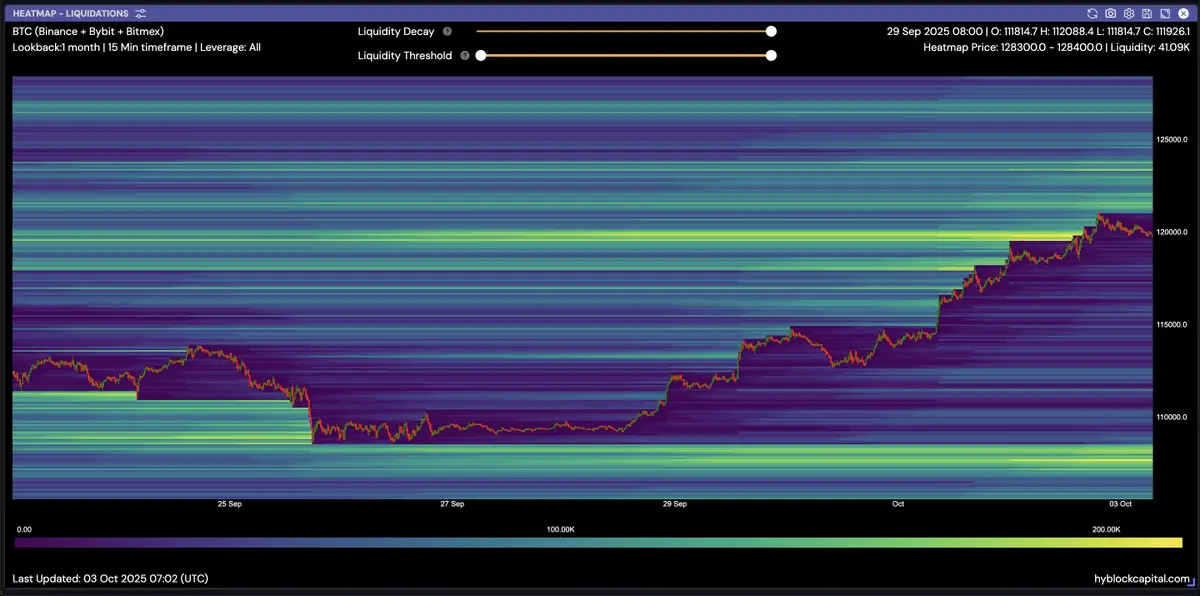1200x596 pixels.
Task: Click the 115000.0 price axis label
Action: click(x=1172, y=325)
